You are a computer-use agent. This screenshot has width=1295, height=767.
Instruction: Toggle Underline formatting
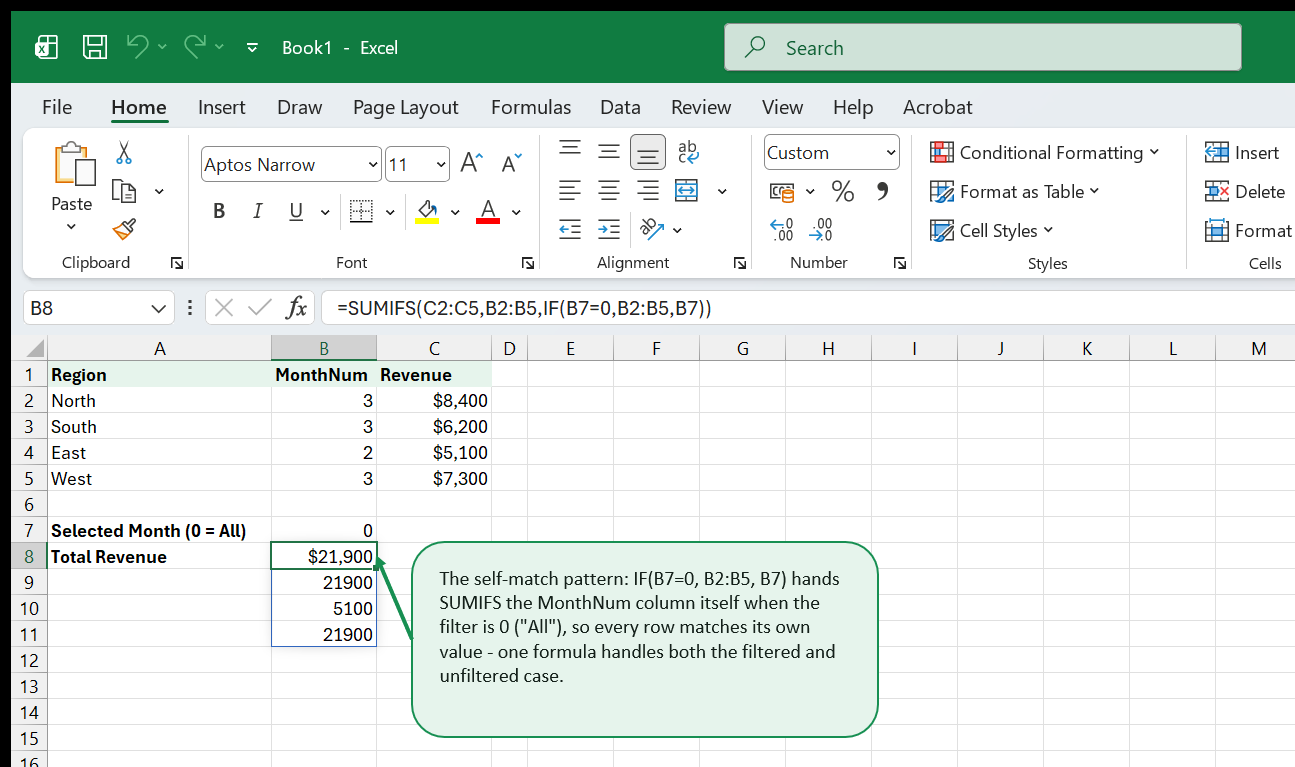click(296, 211)
